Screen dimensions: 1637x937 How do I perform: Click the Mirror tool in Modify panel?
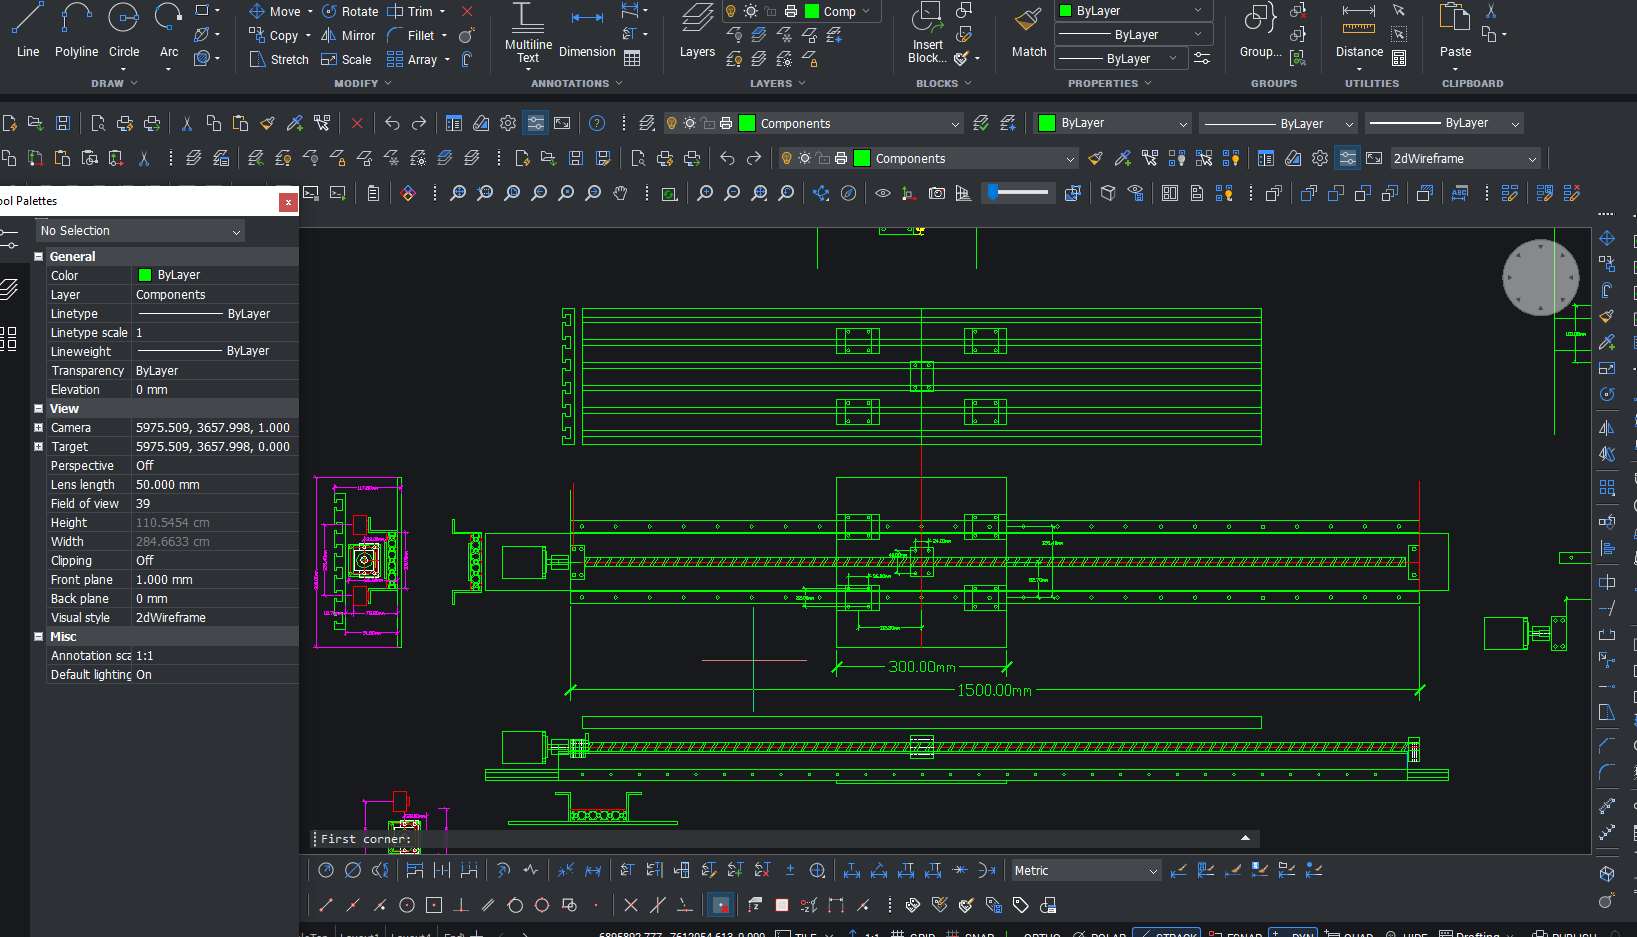347,36
